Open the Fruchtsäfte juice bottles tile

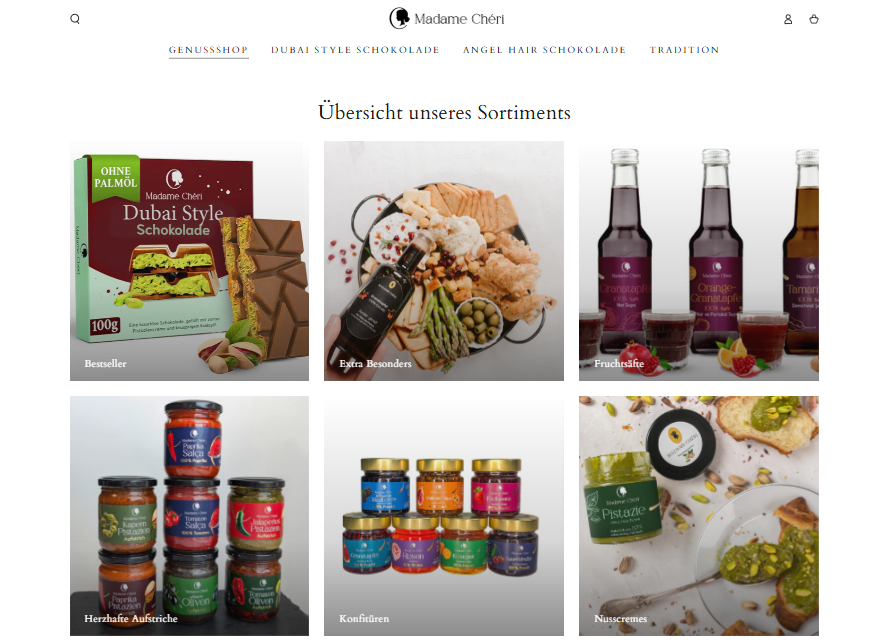[x=698, y=261]
